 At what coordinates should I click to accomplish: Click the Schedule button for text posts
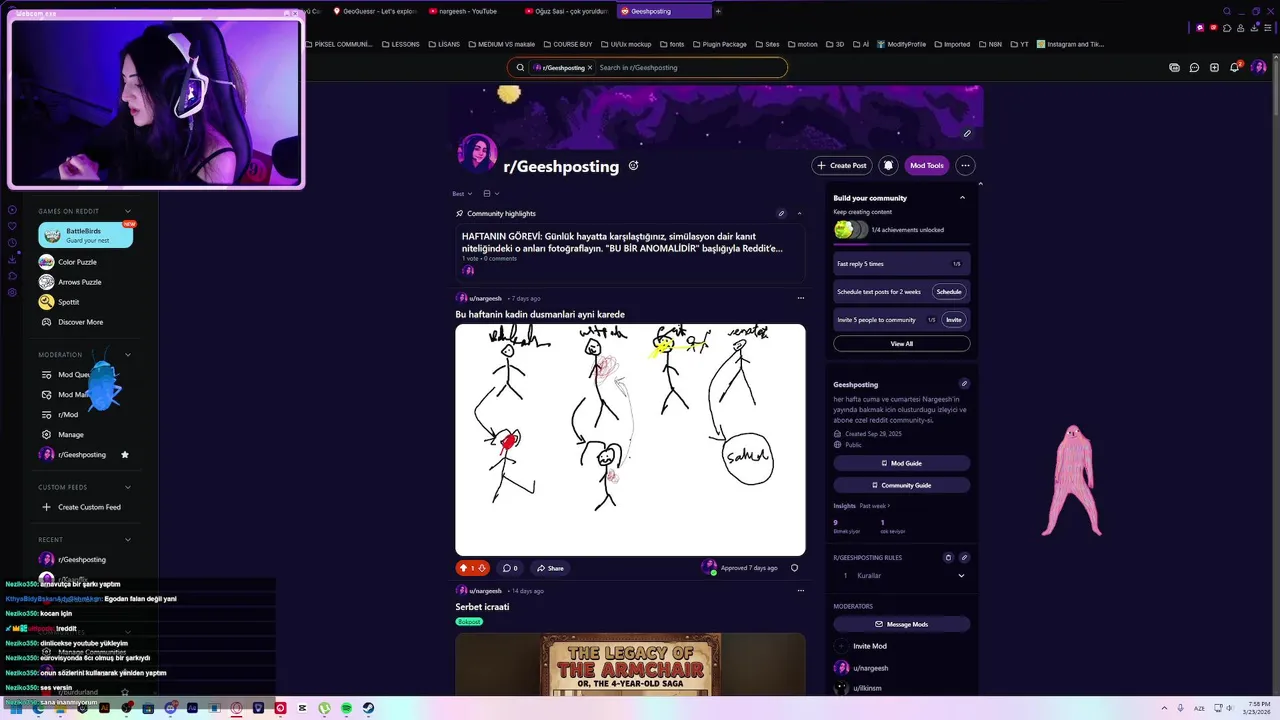click(949, 292)
